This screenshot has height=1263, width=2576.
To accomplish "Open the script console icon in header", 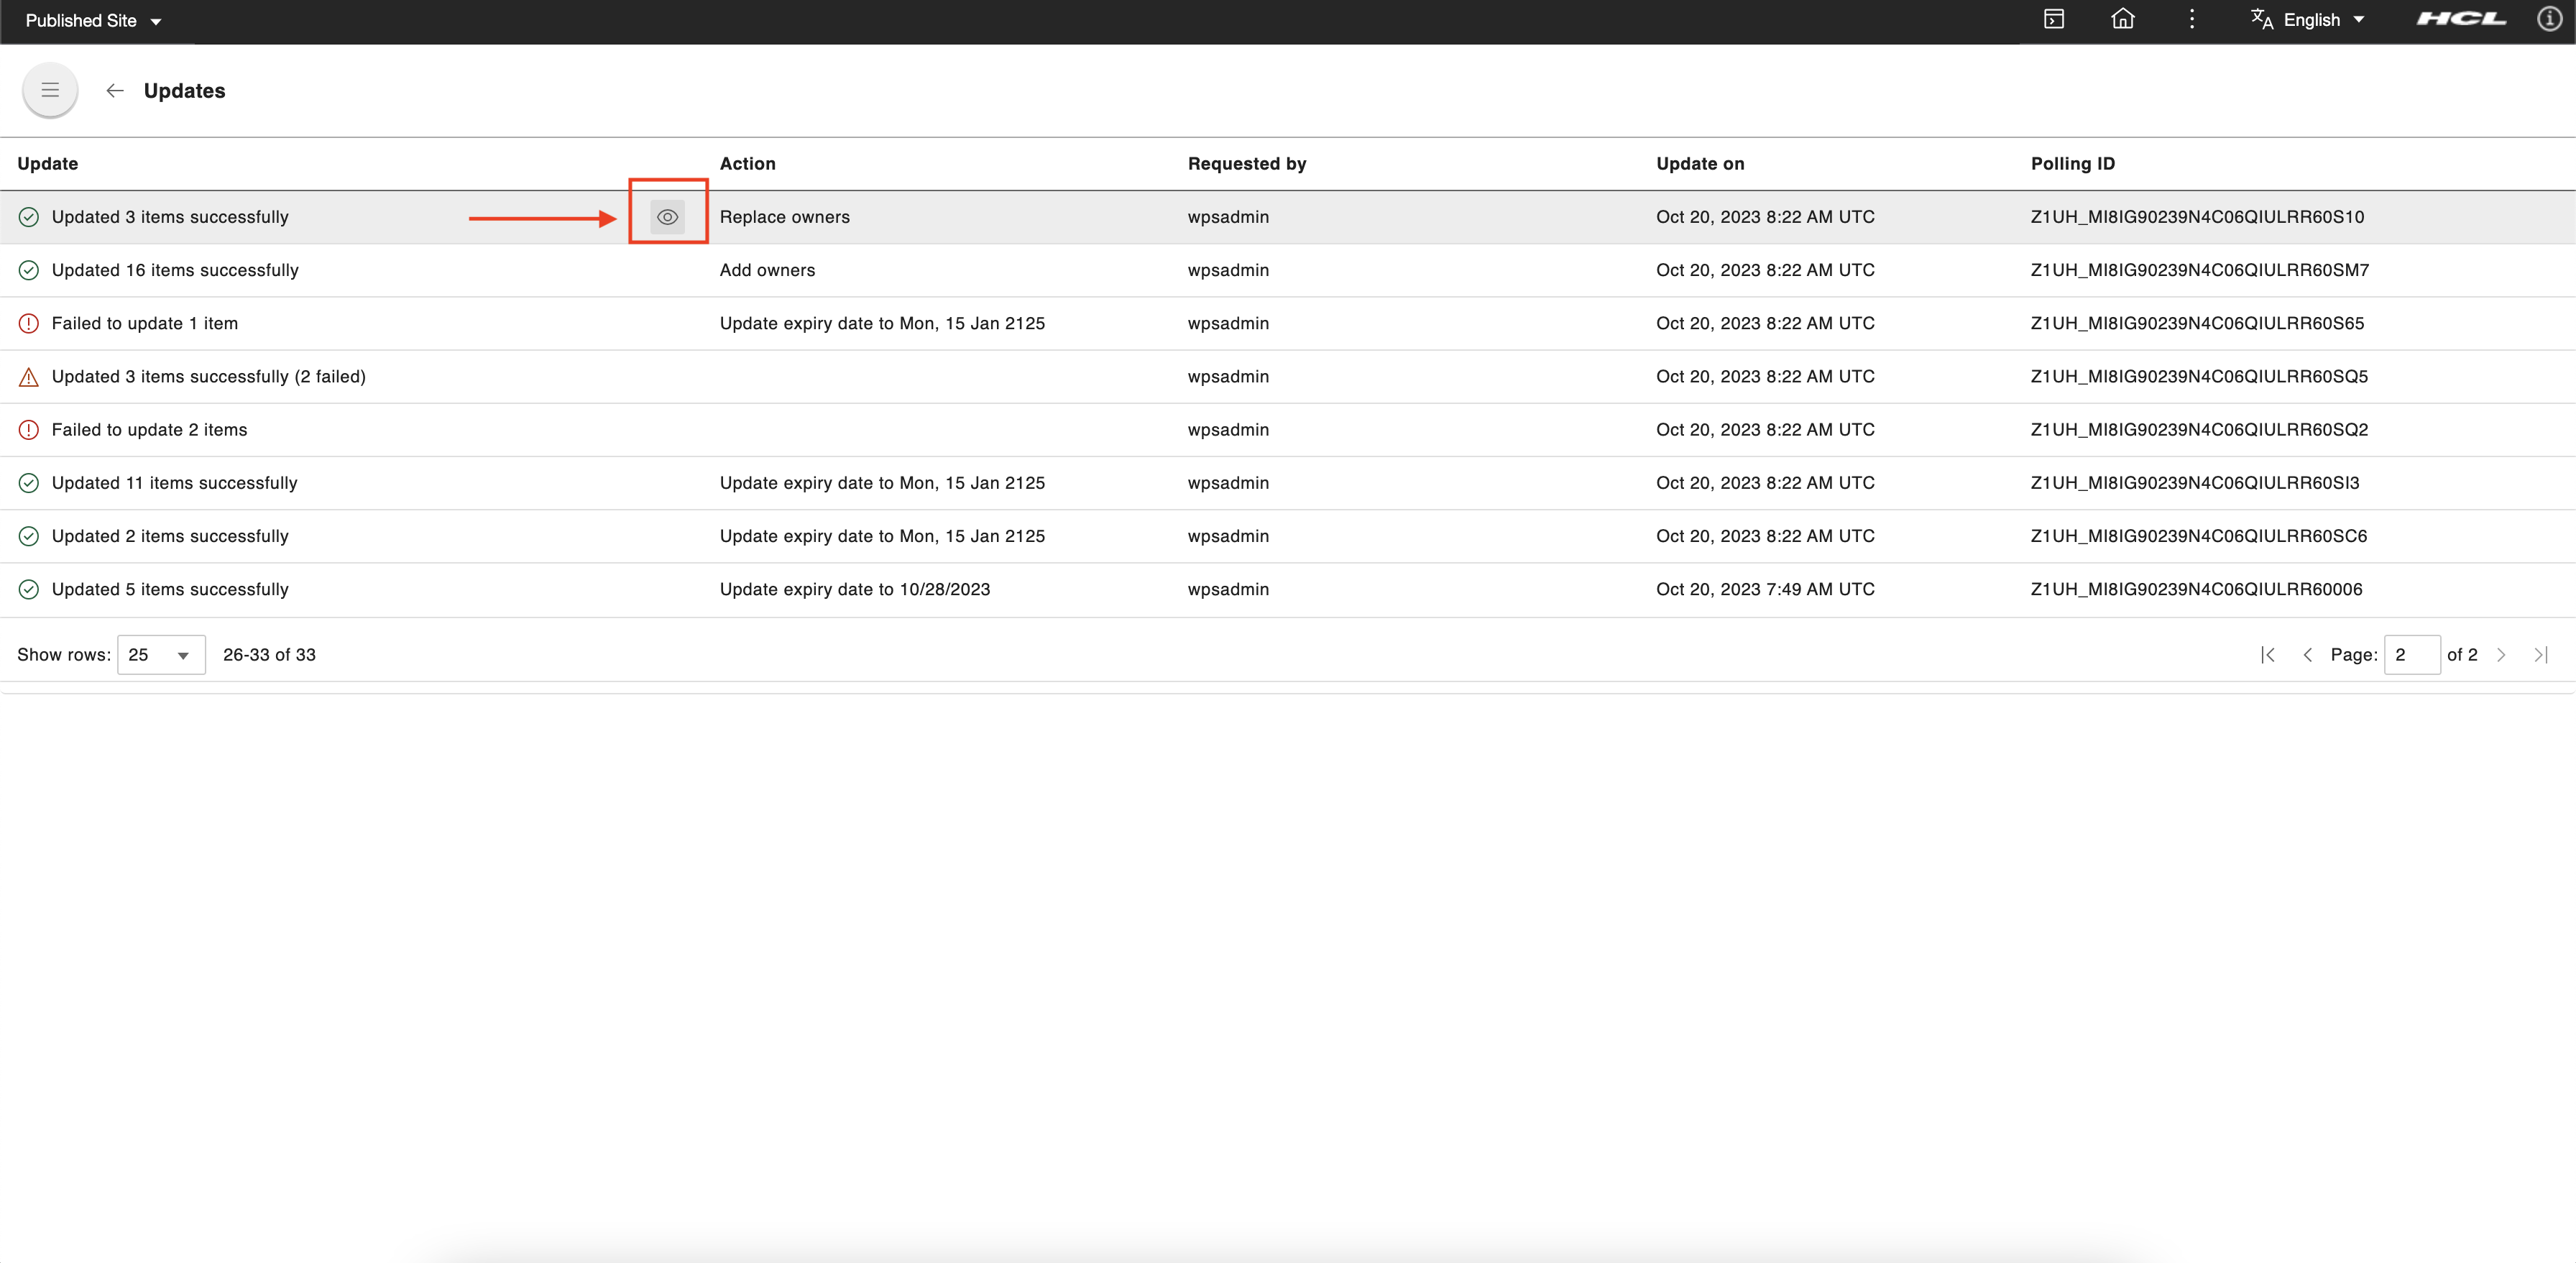I will (2054, 20).
